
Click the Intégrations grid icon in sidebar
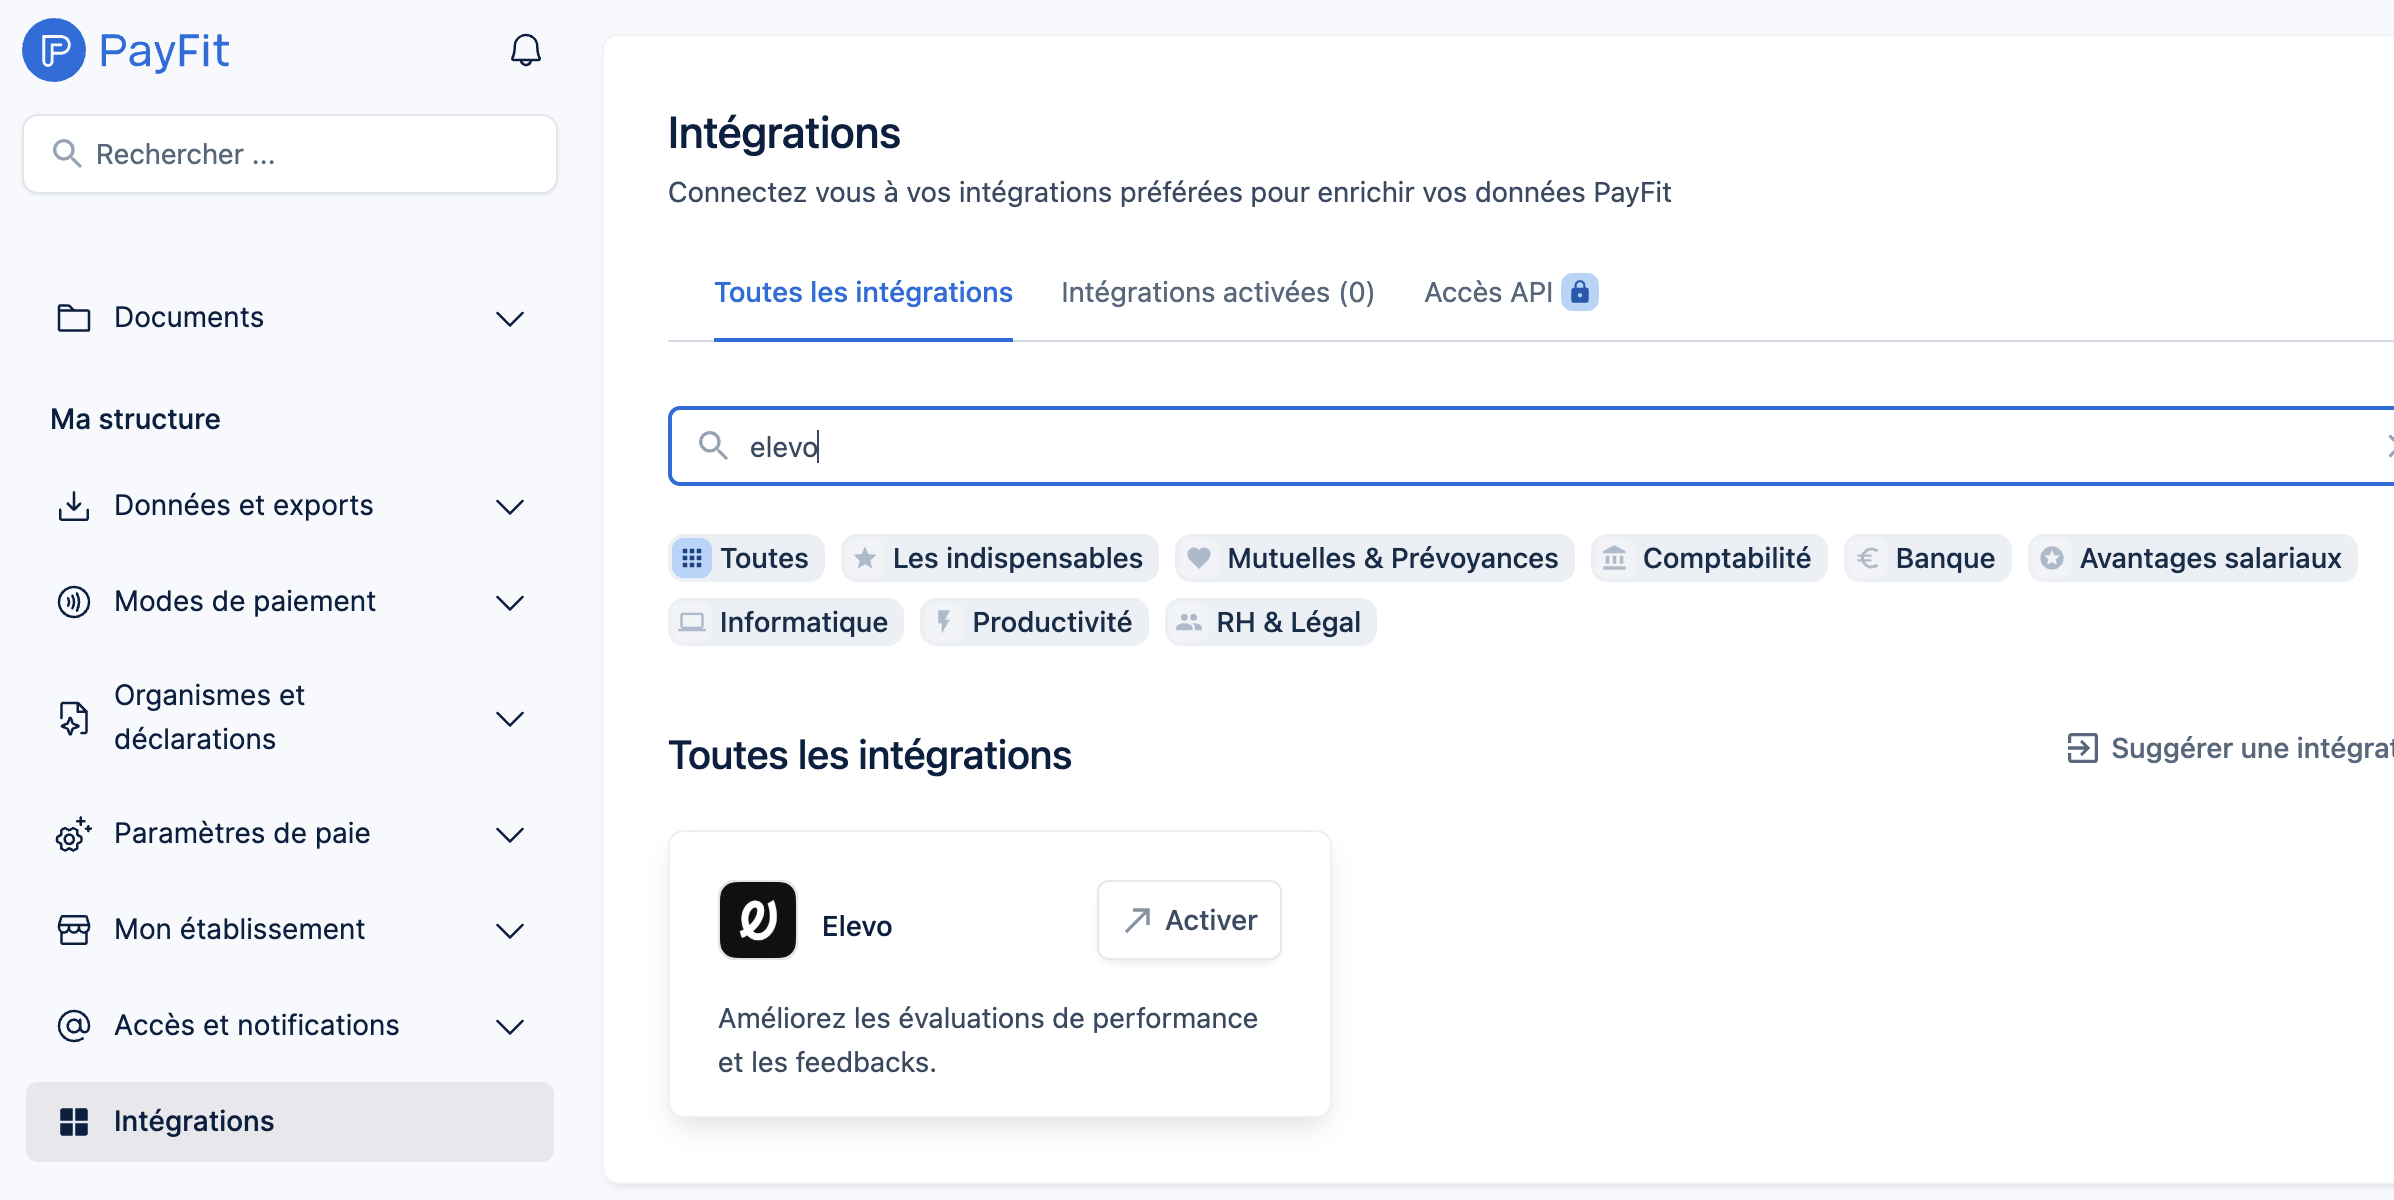74,1122
